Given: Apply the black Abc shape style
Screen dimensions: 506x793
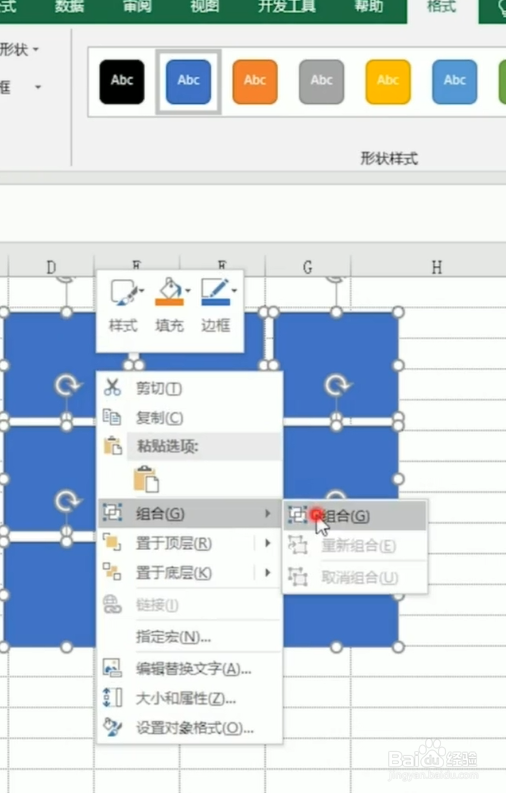Looking at the screenshot, I should 122,81.
